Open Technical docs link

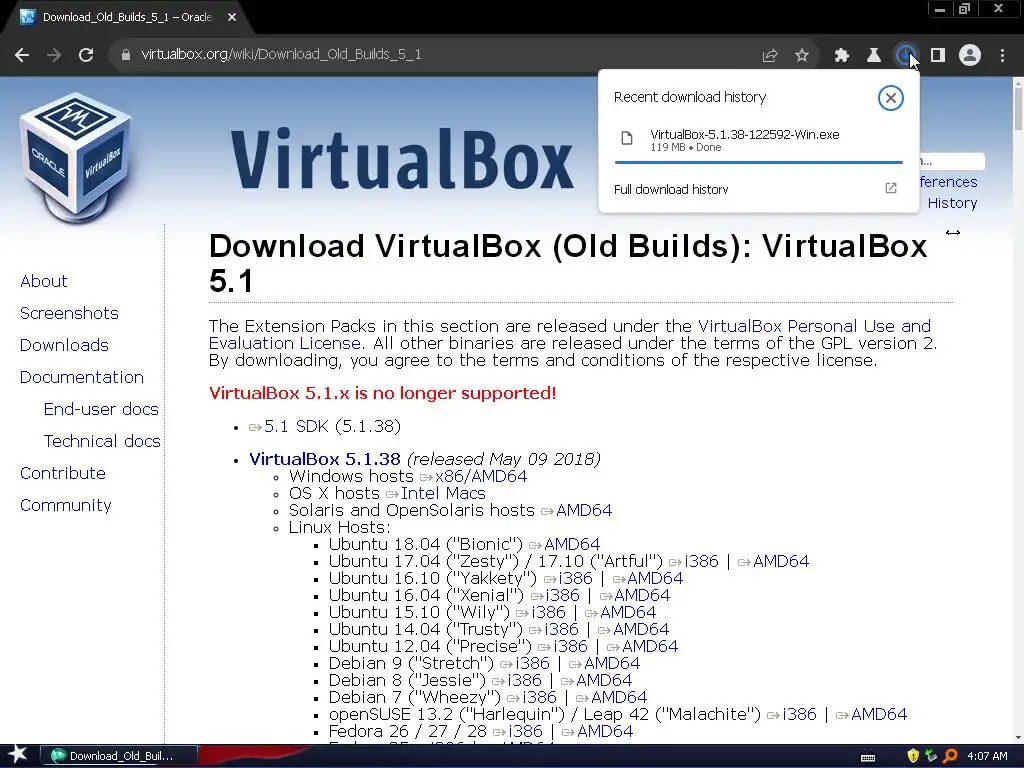click(x=102, y=441)
